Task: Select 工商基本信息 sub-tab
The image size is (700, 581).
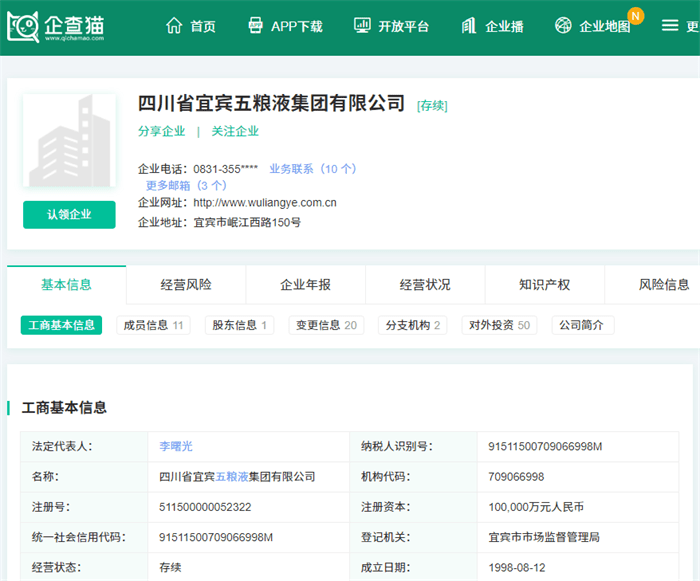Action: [x=61, y=325]
